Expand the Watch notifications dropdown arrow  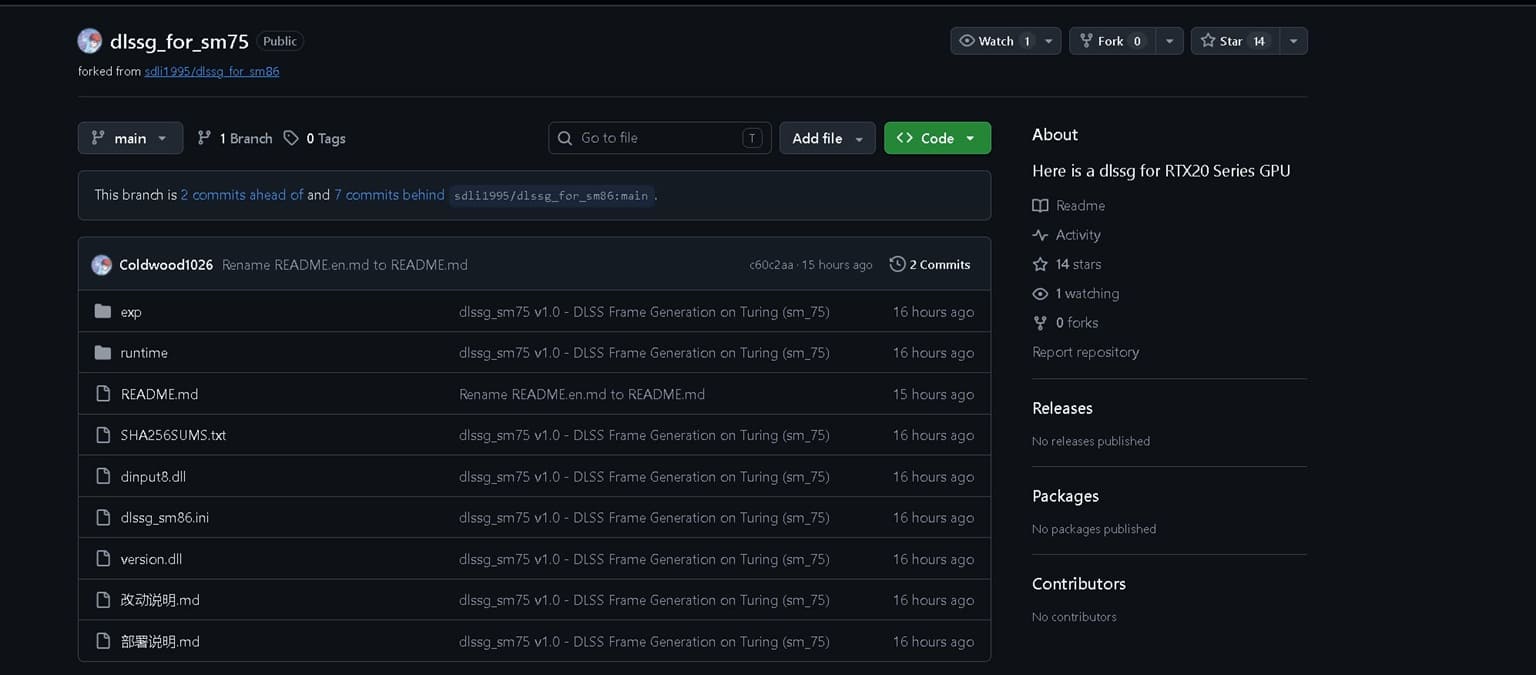[x=1049, y=41]
